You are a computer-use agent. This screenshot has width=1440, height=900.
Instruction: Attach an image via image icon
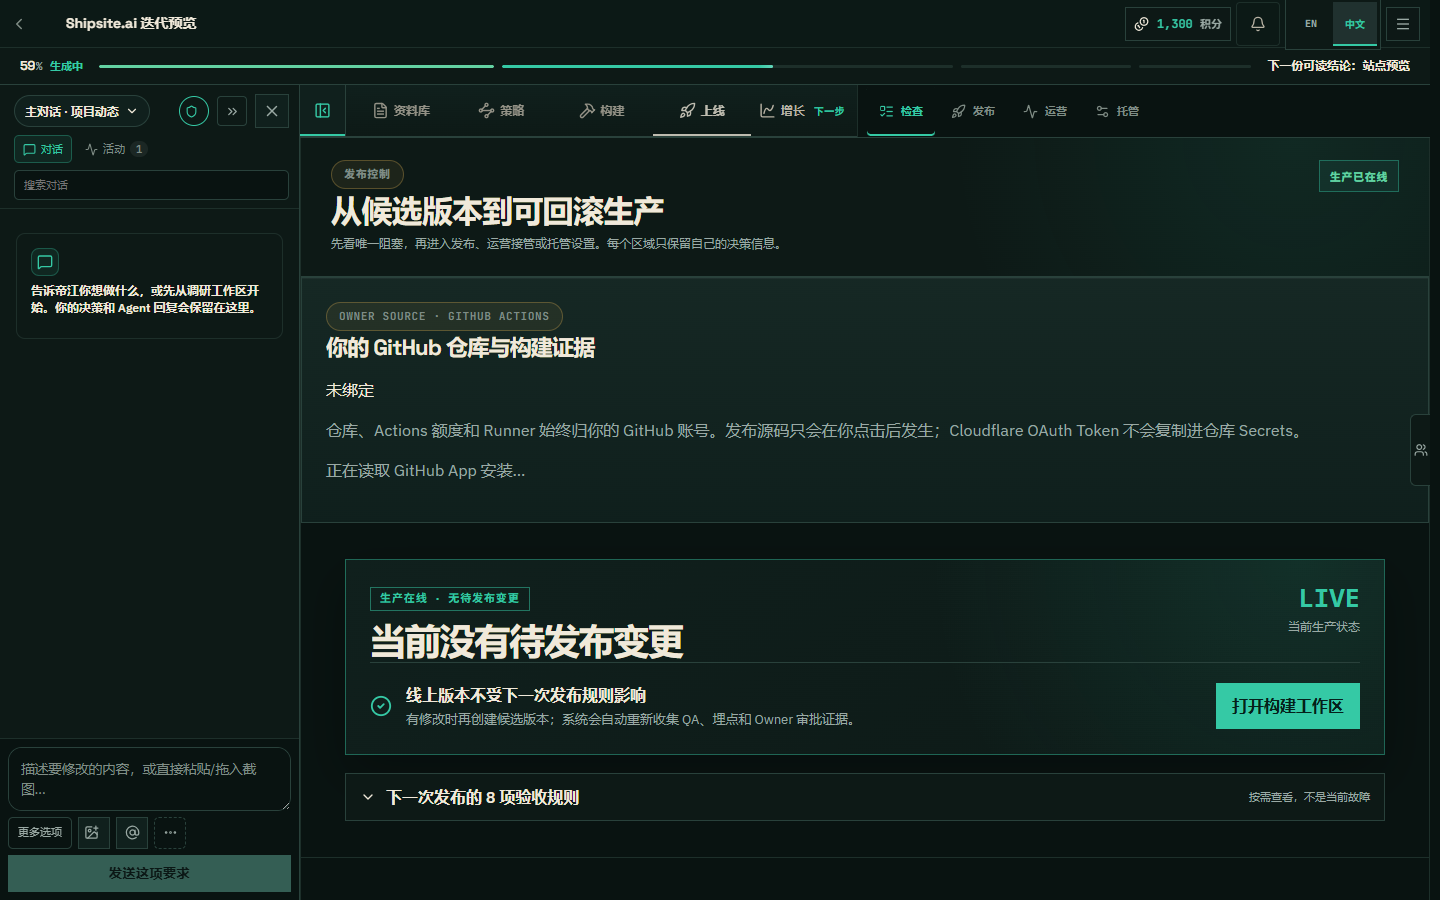pos(93,832)
